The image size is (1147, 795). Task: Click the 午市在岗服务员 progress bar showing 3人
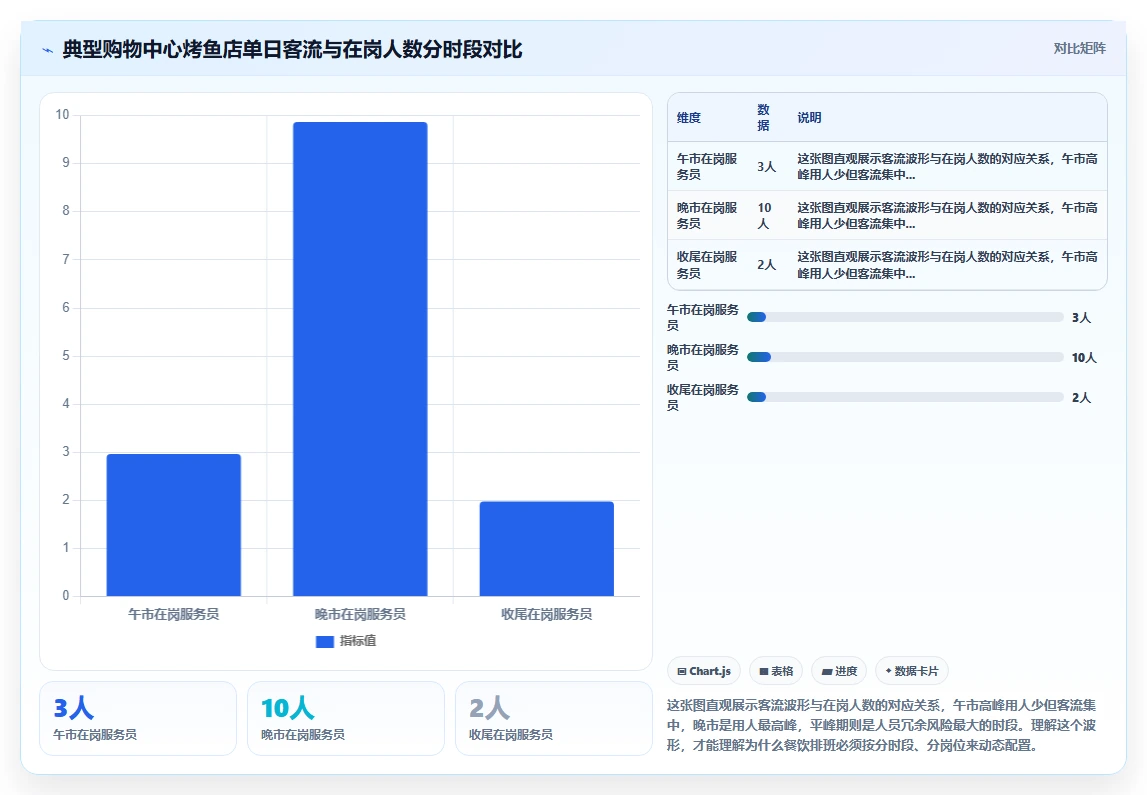[x=905, y=317]
